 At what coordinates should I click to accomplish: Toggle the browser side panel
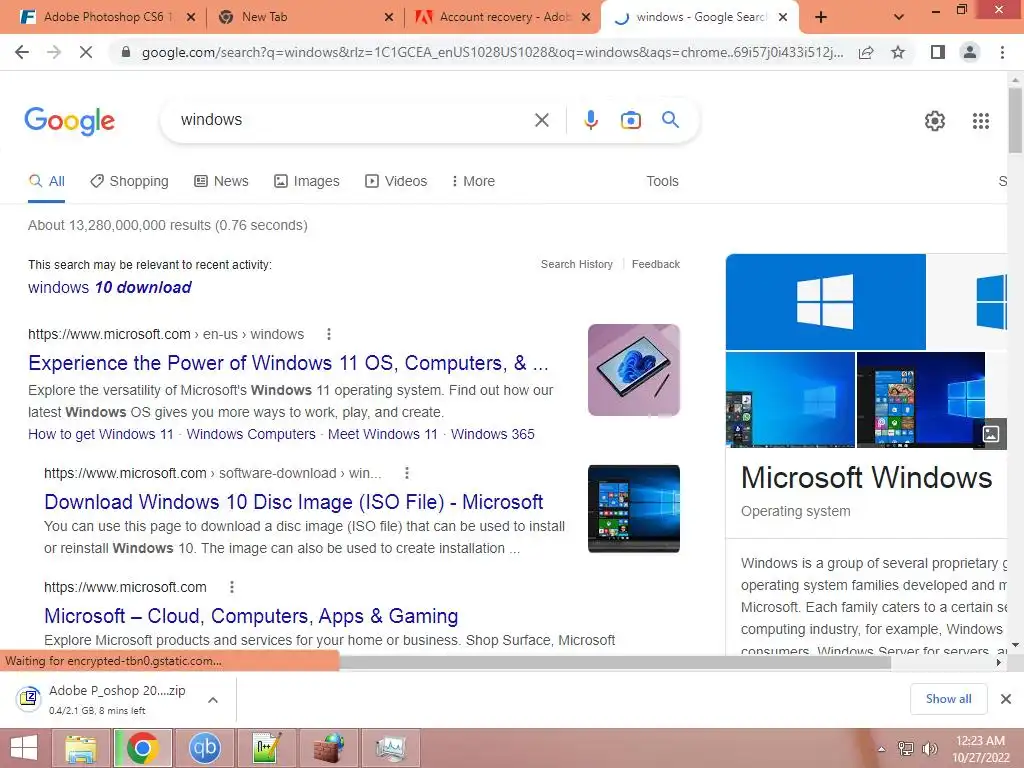938,52
